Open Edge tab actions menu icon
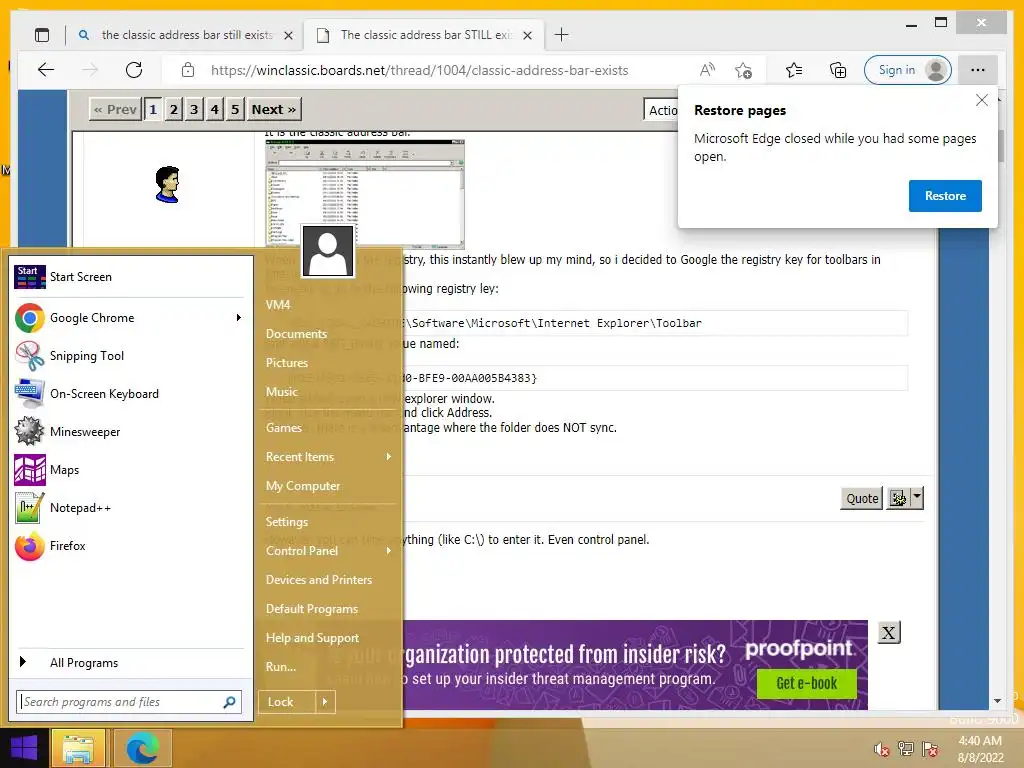Image resolution: width=1024 pixels, height=768 pixels. click(x=42, y=35)
